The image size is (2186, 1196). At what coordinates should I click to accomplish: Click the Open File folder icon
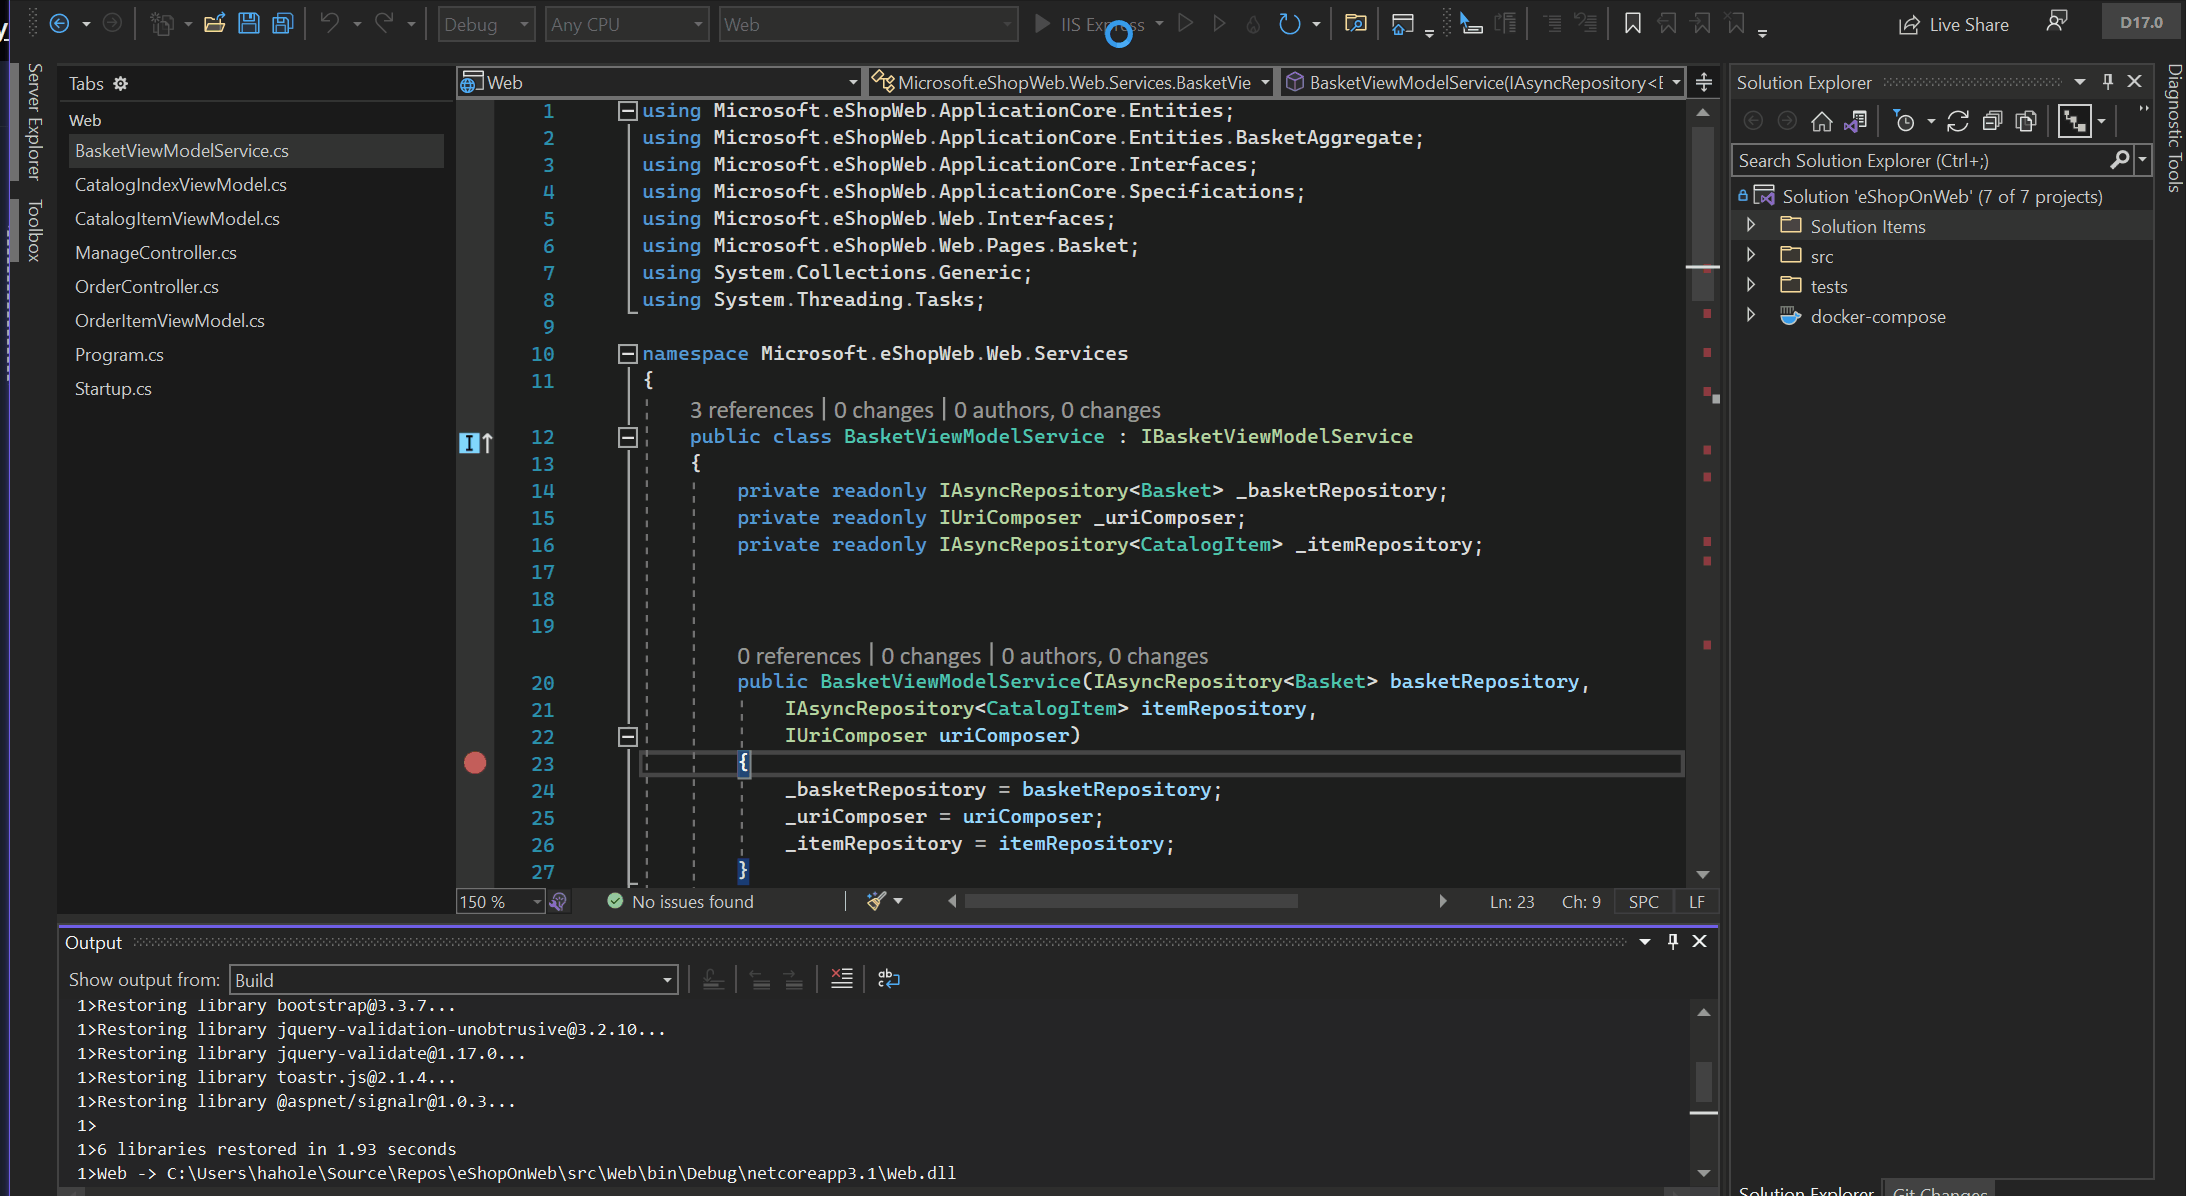tap(214, 23)
